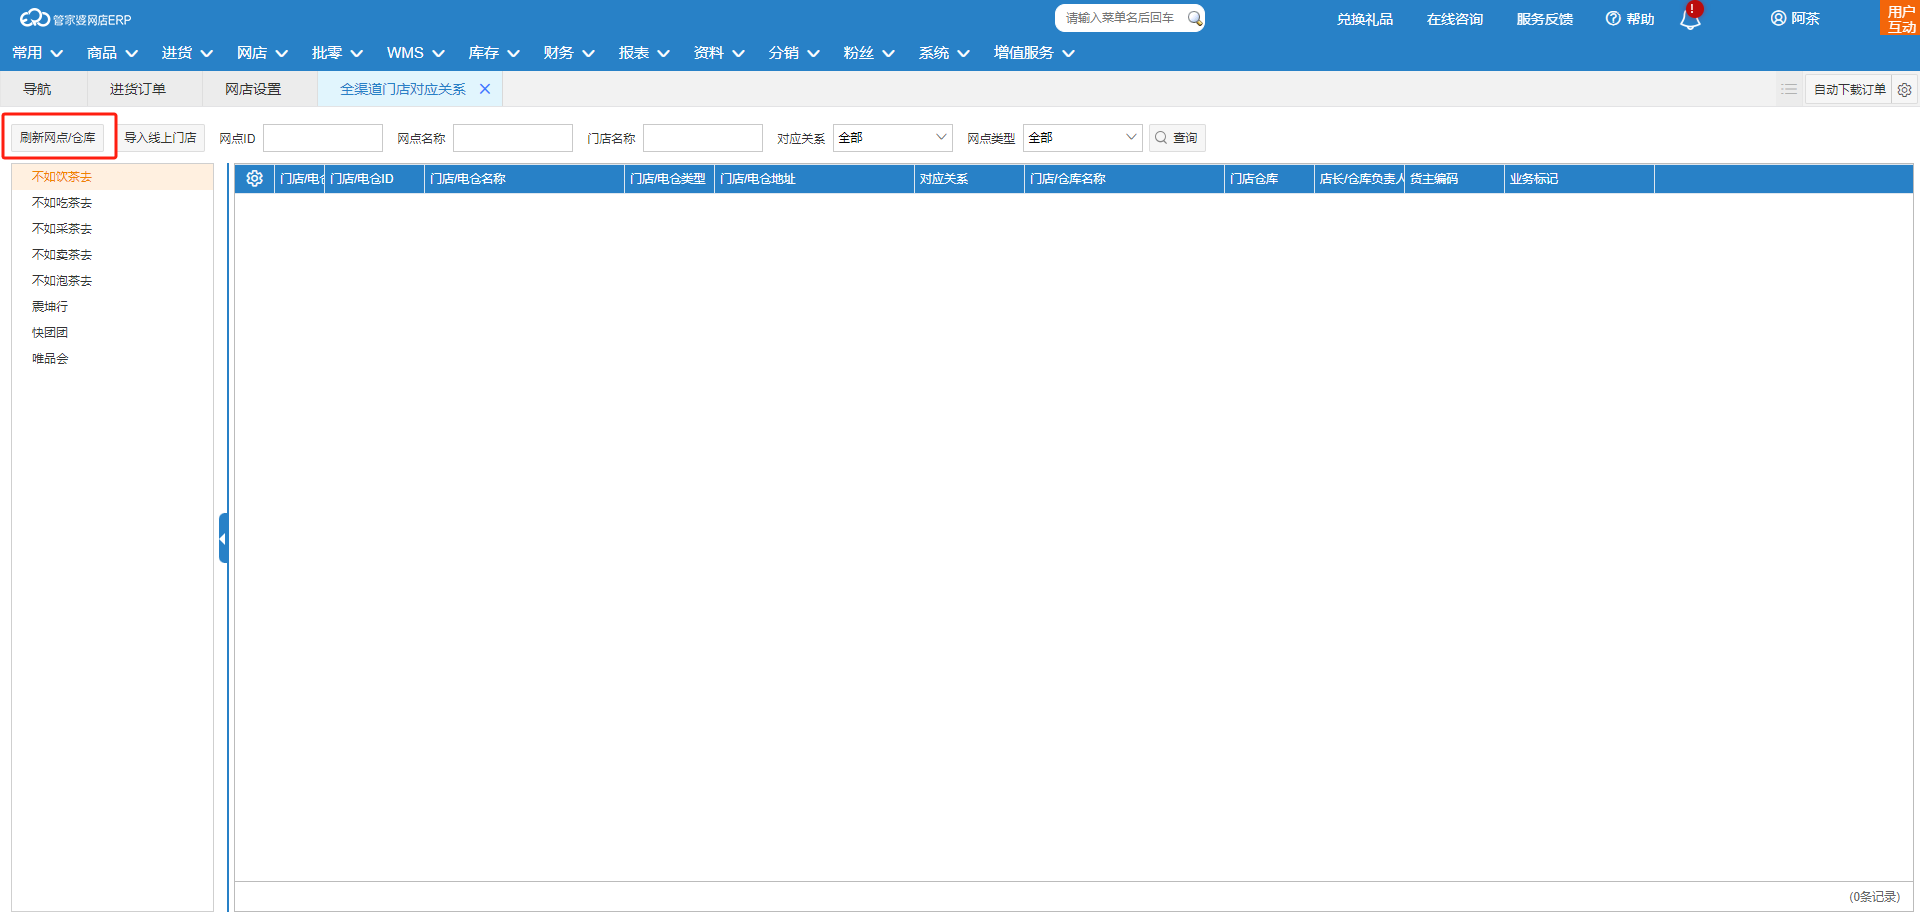
Task: Click the 门店仓库 column header
Action: 1270,179
